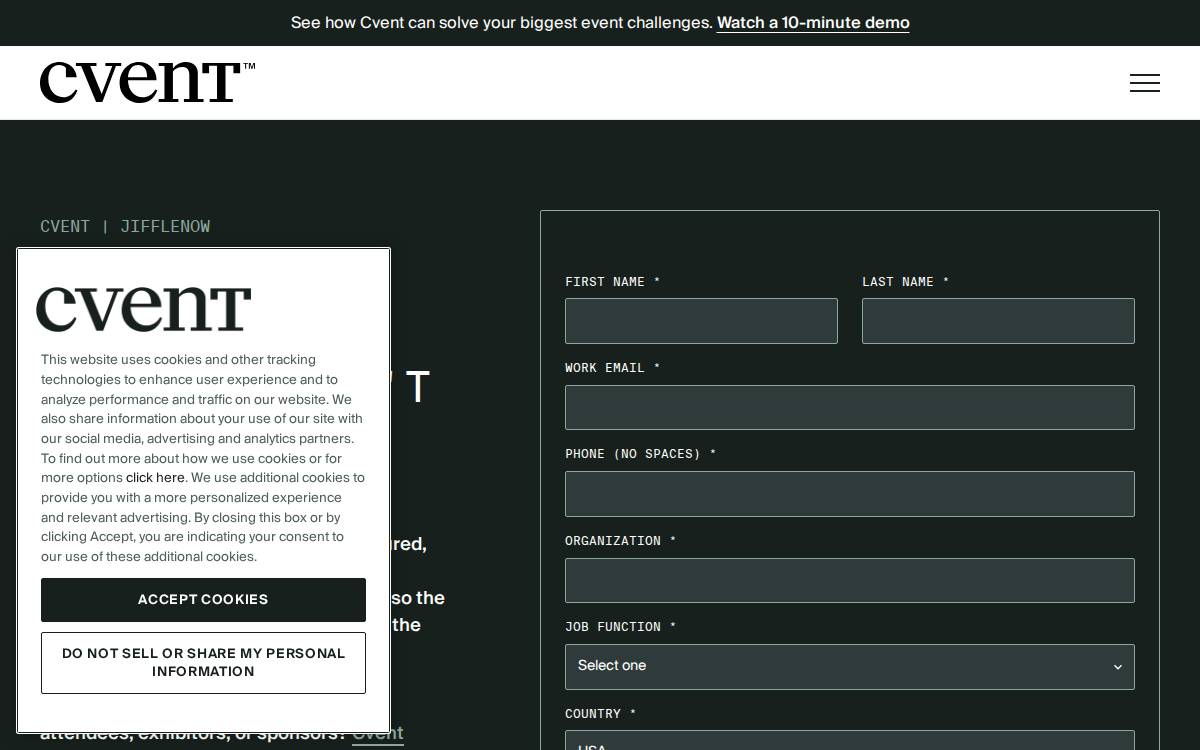1200x750 pixels.
Task: Click the 'JOB FUNCTION *' label
Action: coord(620,627)
